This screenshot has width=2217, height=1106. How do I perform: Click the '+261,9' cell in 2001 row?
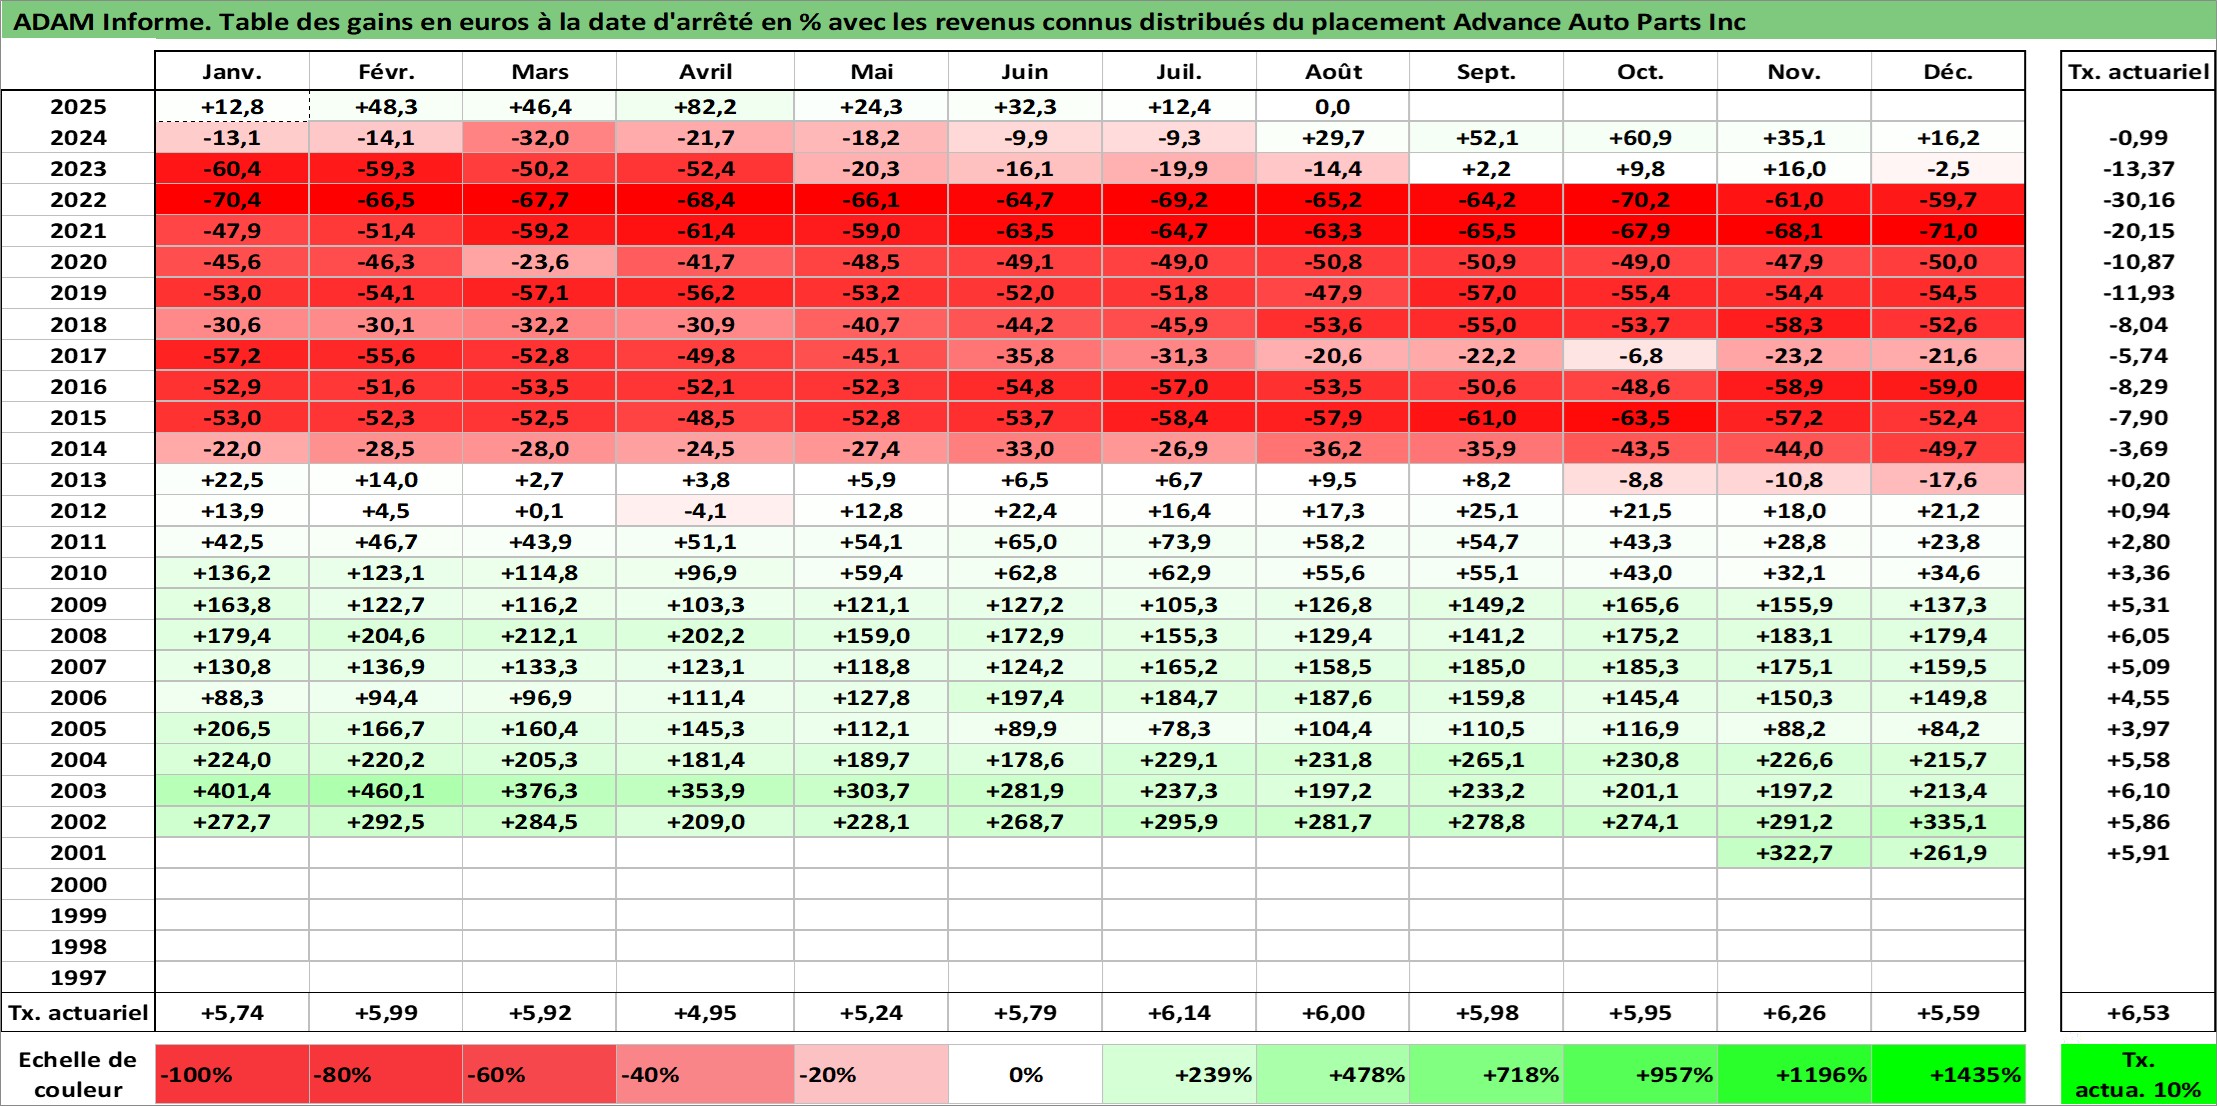[1948, 852]
